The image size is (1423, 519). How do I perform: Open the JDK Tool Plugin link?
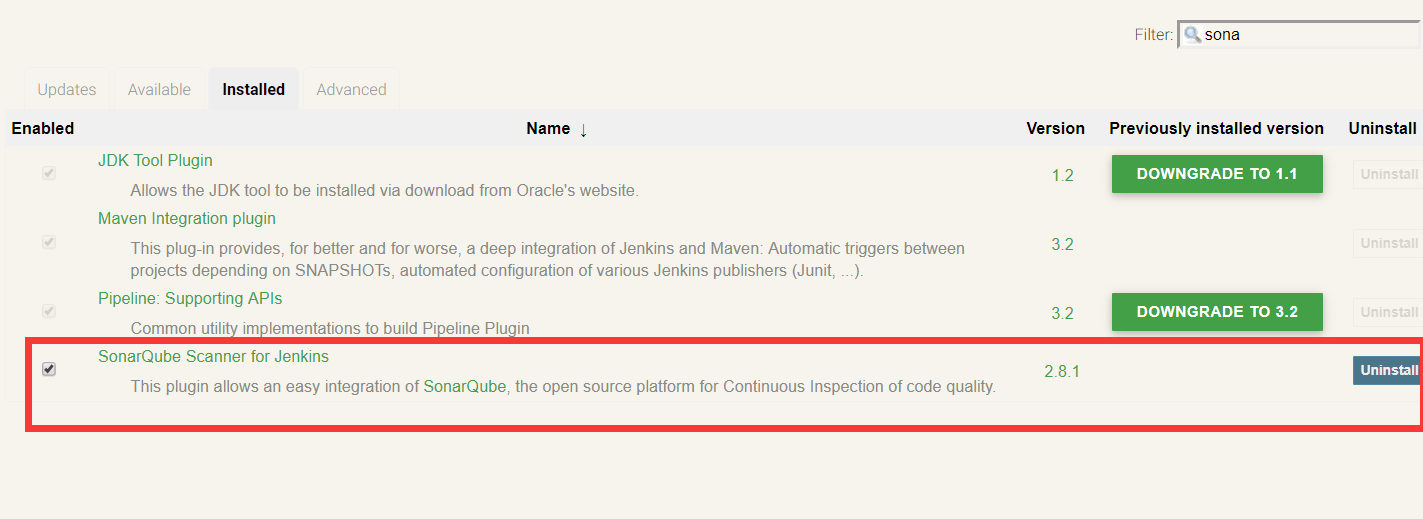[x=155, y=161]
